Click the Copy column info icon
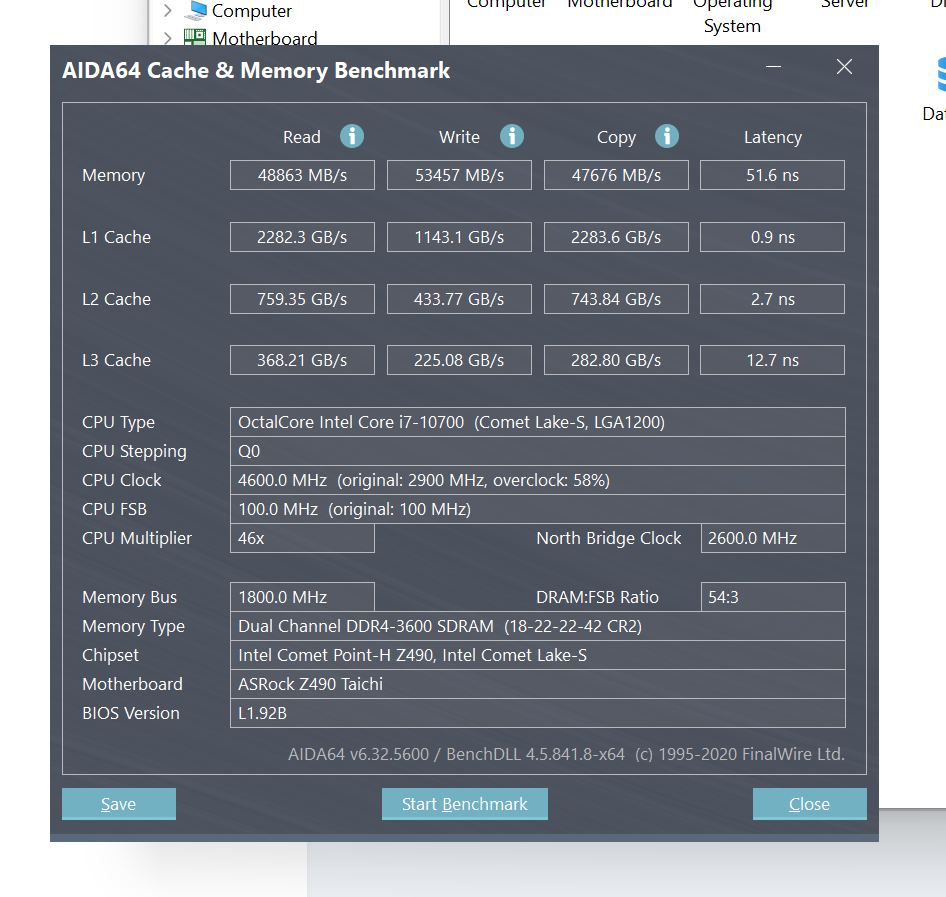 pos(666,136)
